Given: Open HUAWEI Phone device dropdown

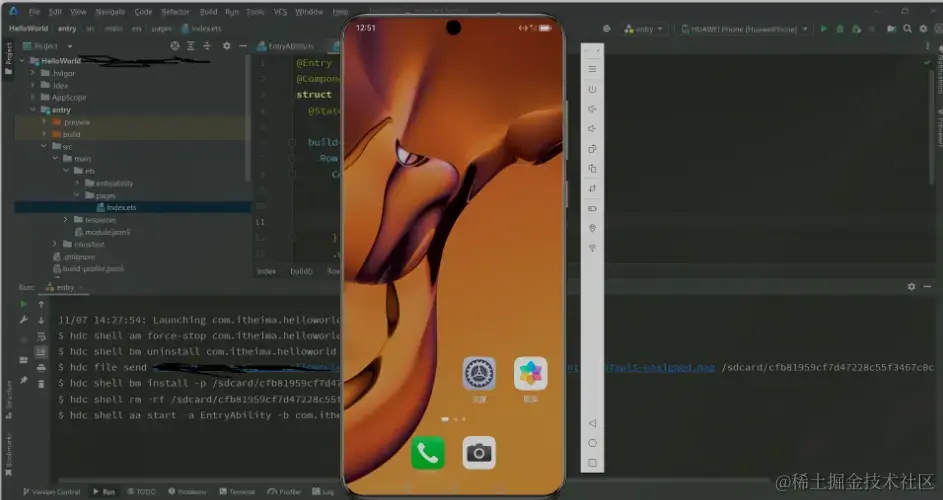Looking at the screenshot, I should pyautogui.click(x=745, y=29).
